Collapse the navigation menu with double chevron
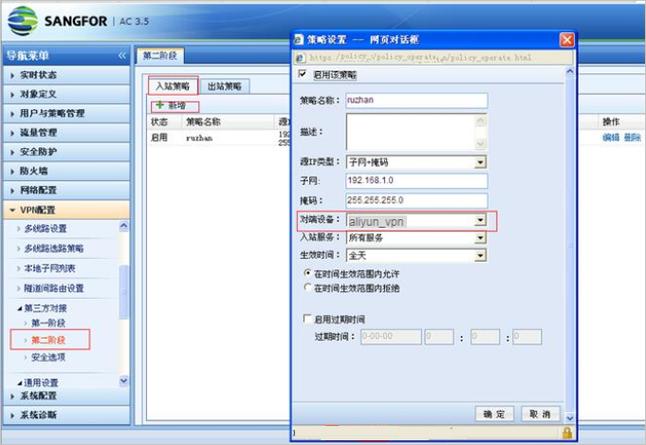Screen dimensions: 646x445 pyautogui.click(x=122, y=55)
